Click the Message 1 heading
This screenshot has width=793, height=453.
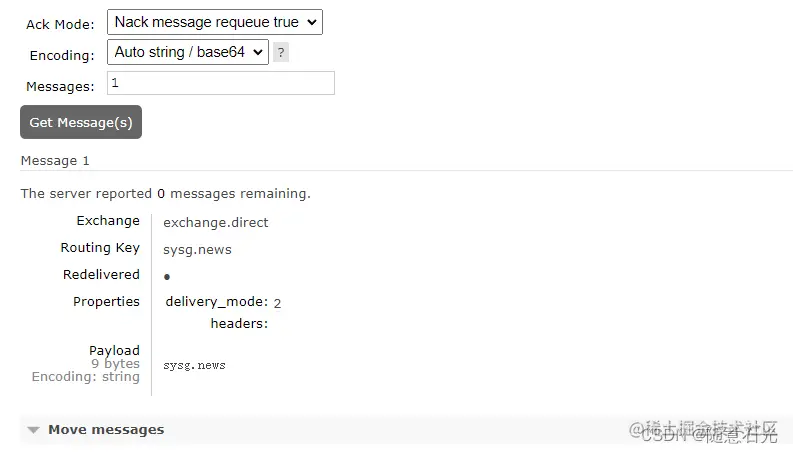[55, 161]
